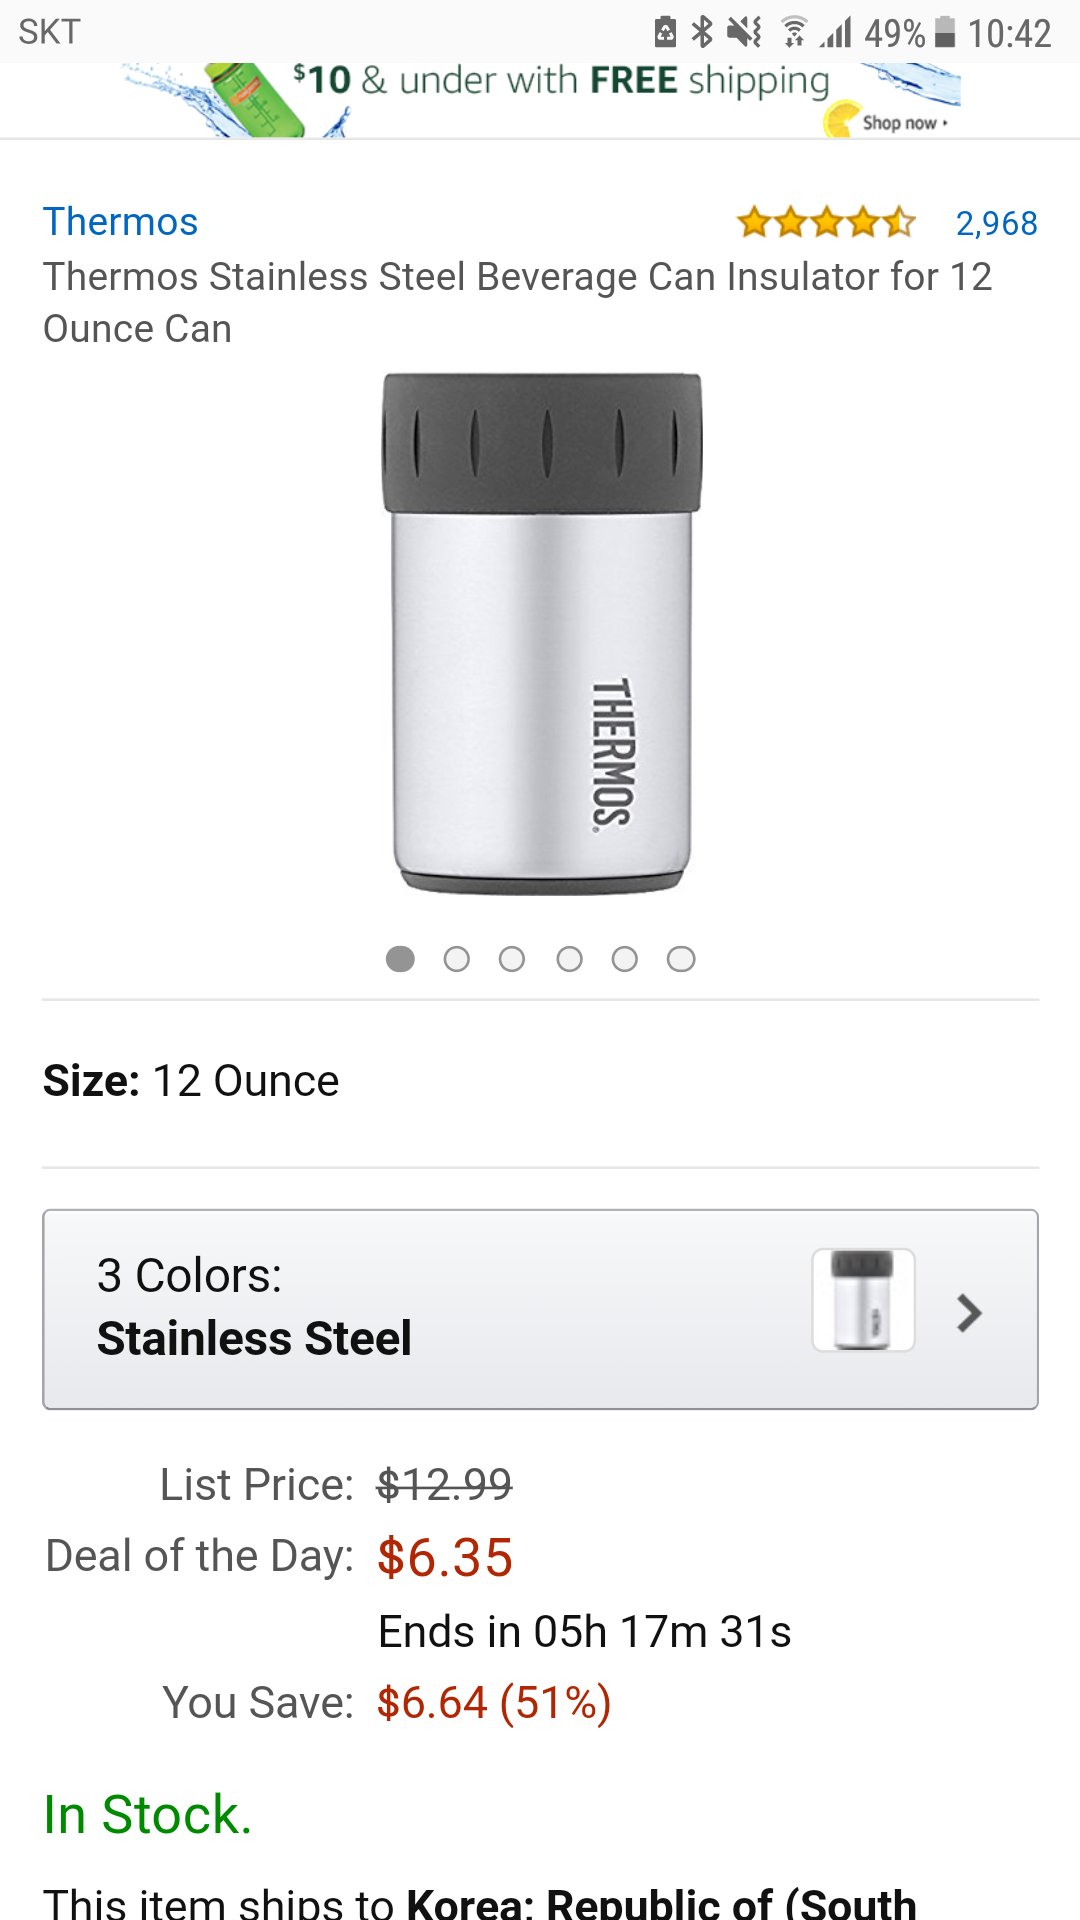Tap the 10:42 clock in status bar
Viewport: 1080px width, 1920px height.
[x=1009, y=33]
